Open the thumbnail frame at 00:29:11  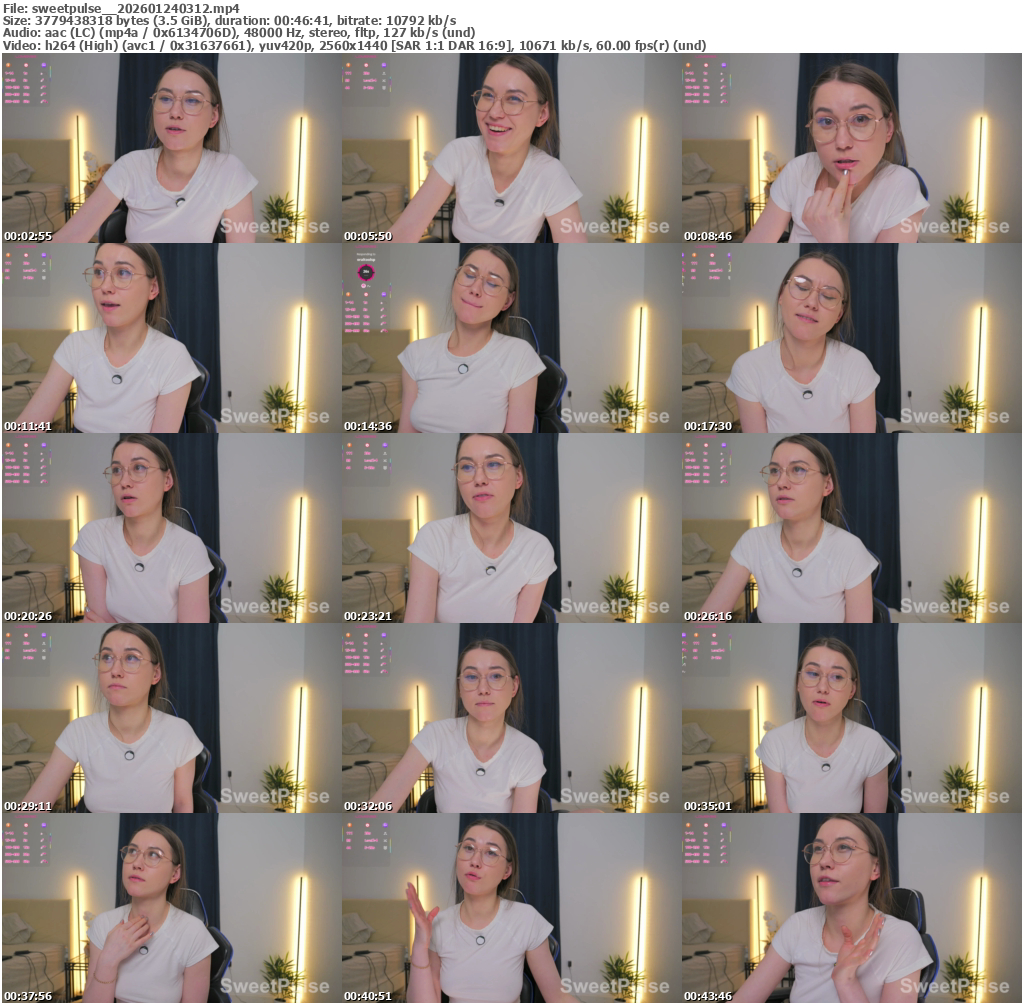click(171, 718)
